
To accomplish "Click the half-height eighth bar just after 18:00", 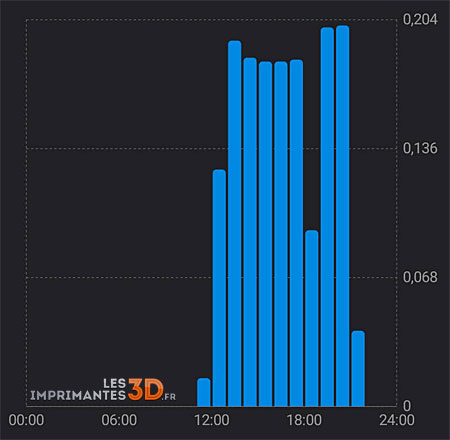I will [x=312, y=318].
